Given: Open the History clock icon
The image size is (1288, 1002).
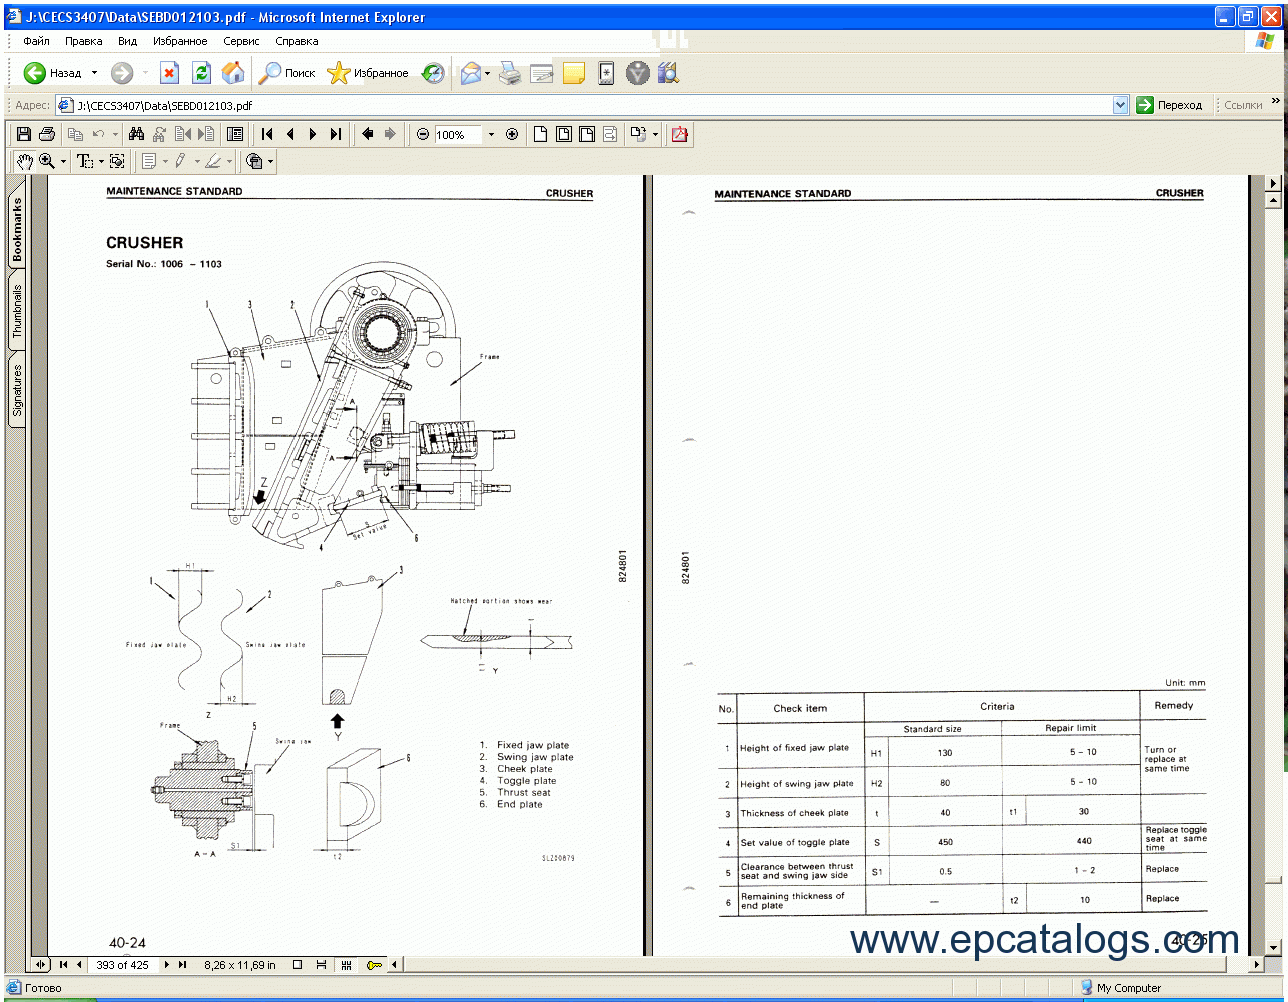Looking at the screenshot, I should pyautogui.click(x=433, y=73).
